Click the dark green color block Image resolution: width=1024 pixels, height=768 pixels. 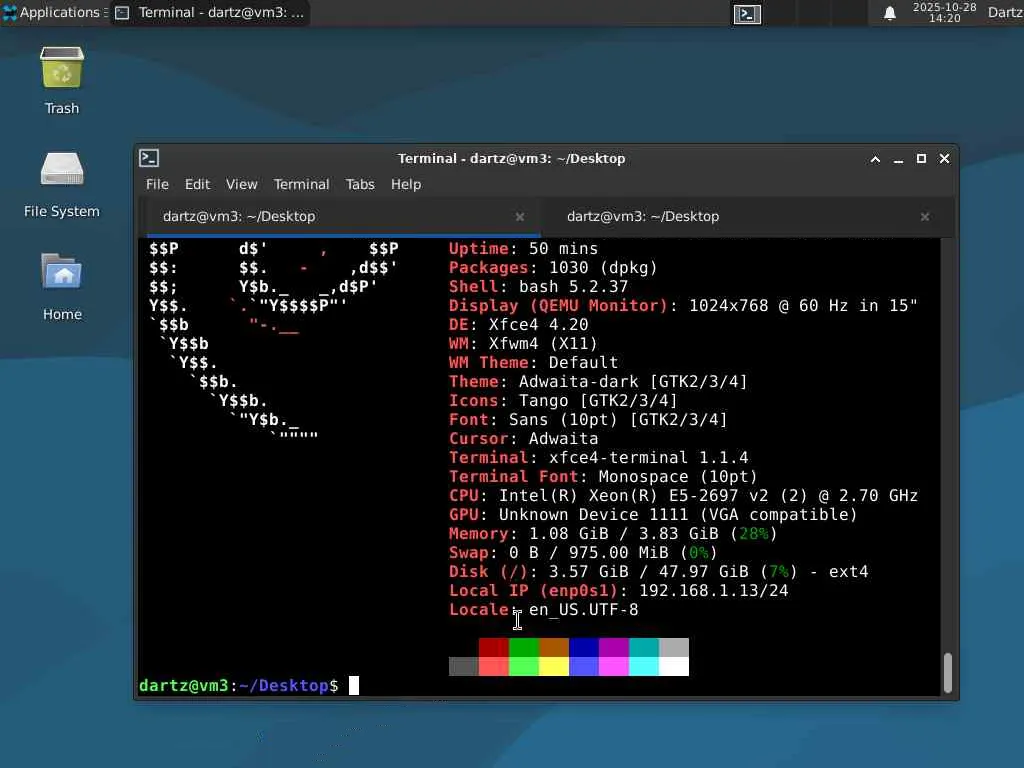pyautogui.click(x=524, y=647)
